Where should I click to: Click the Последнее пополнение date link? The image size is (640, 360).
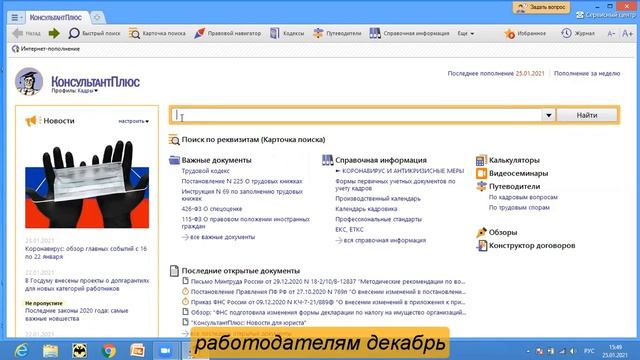point(530,73)
